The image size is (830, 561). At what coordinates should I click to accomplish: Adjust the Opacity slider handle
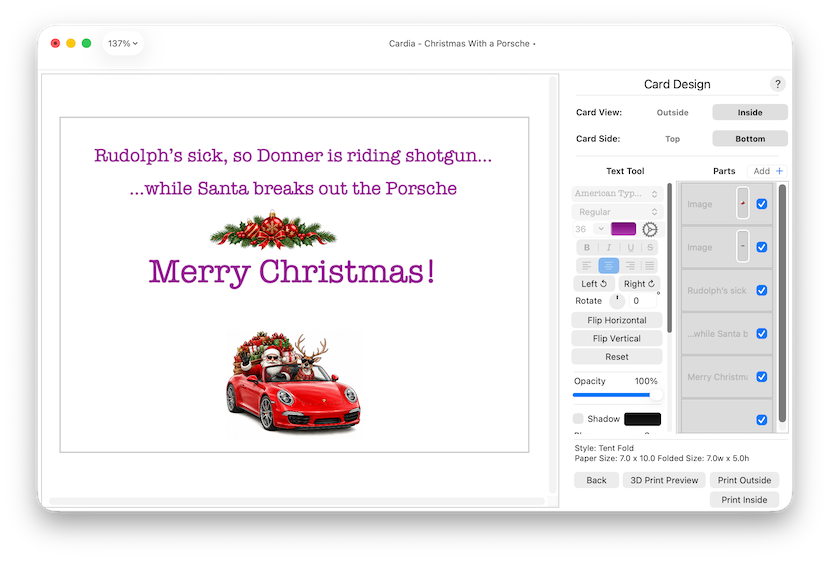[656, 395]
